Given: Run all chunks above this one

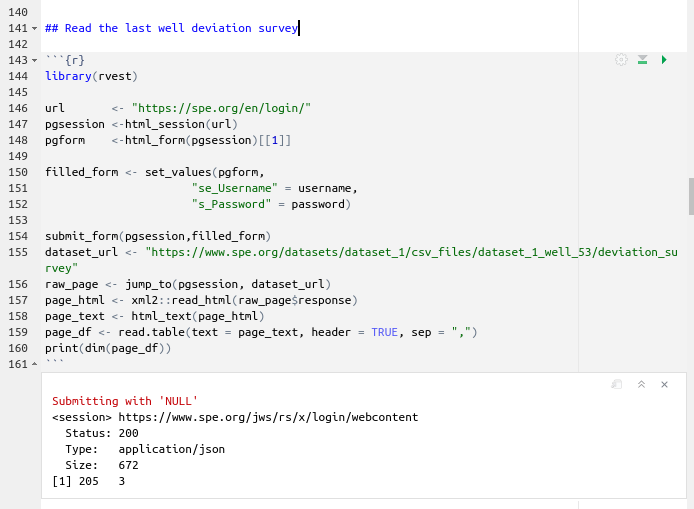Looking at the screenshot, I should click(642, 60).
